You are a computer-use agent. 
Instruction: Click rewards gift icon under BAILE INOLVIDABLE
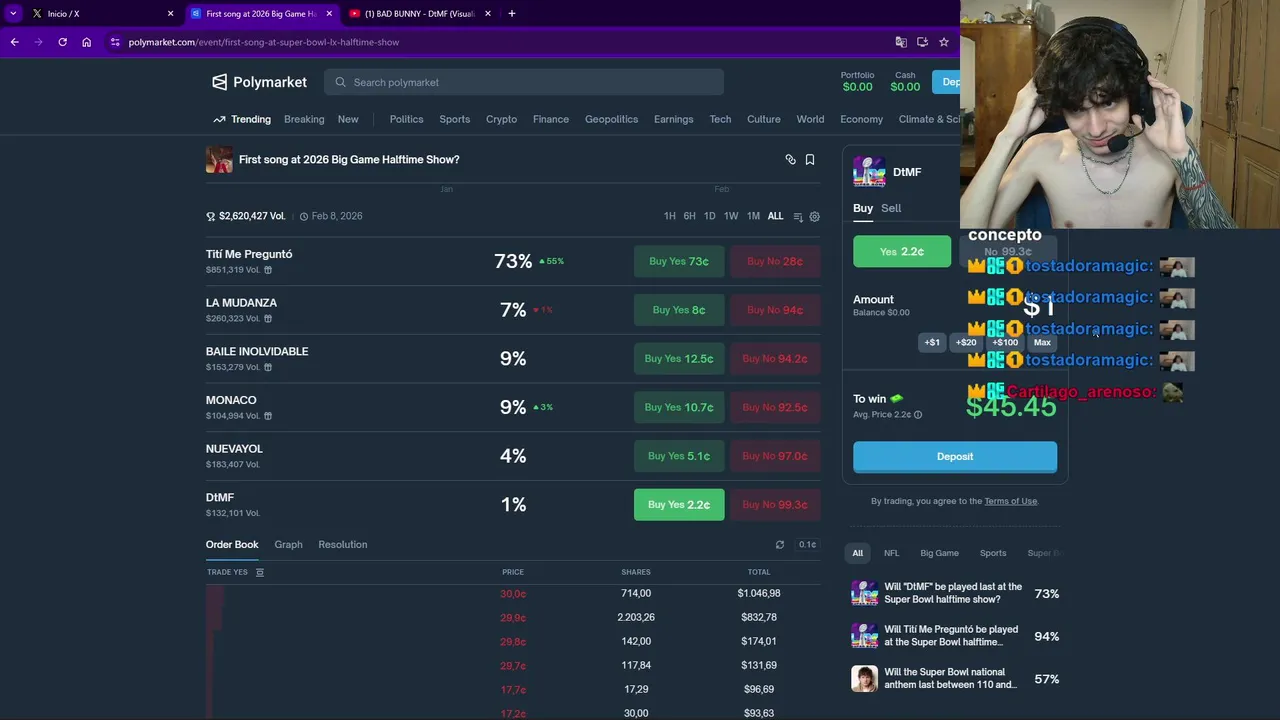[x=268, y=367]
